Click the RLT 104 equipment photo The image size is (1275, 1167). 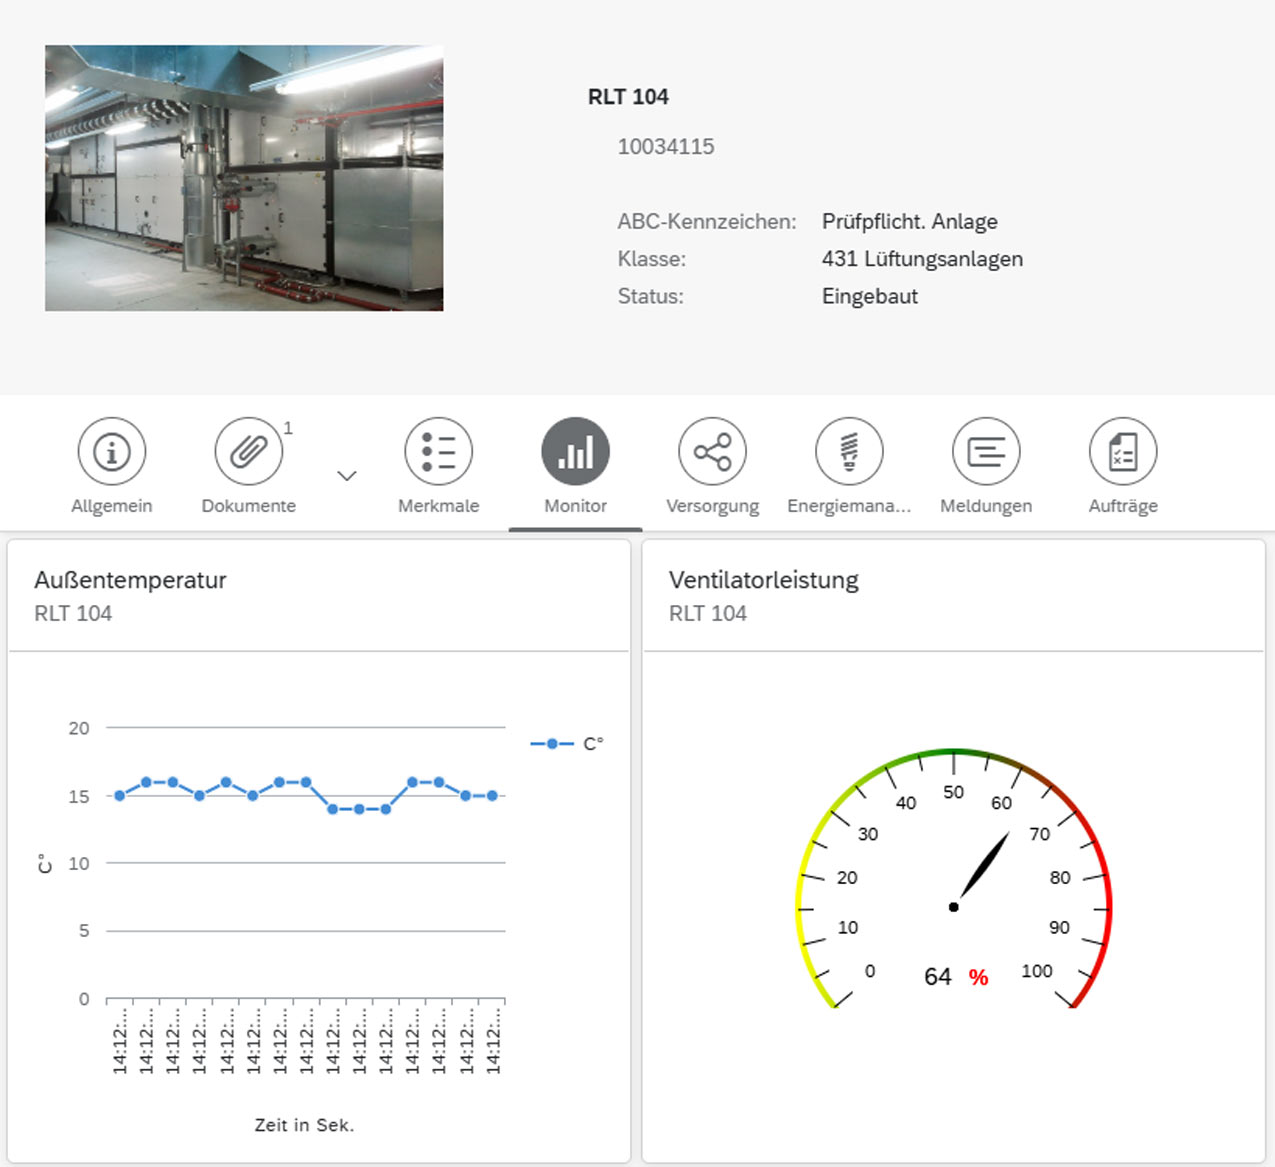pos(244,178)
